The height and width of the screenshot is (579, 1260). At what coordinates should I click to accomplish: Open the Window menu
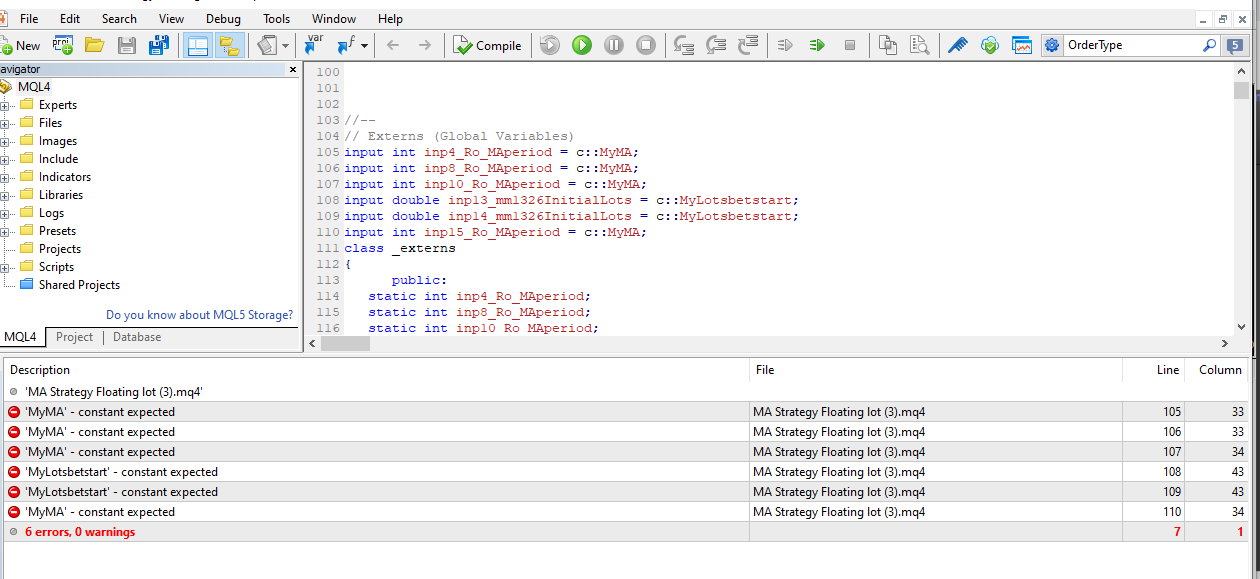(334, 19)
